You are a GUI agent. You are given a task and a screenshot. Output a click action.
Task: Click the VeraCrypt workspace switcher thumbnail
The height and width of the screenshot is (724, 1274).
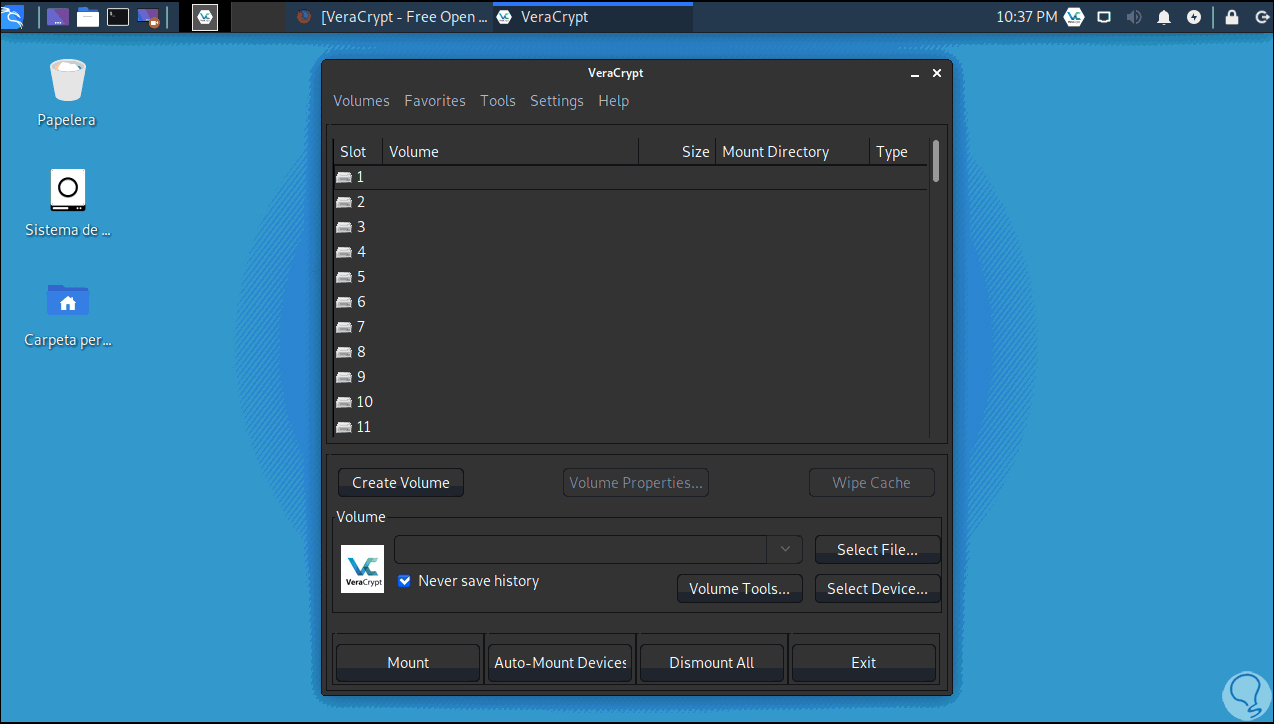(x=205, y=17)
